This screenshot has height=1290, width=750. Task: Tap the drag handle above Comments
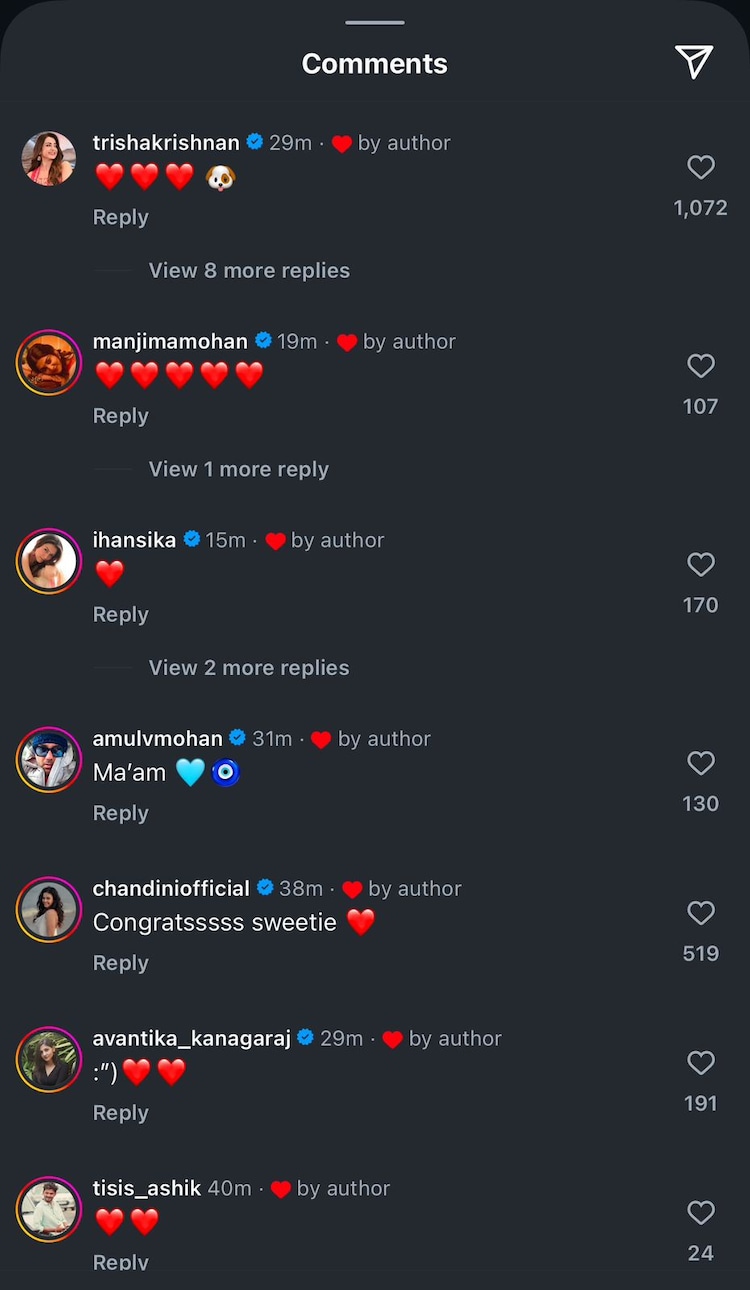[375, 22]
